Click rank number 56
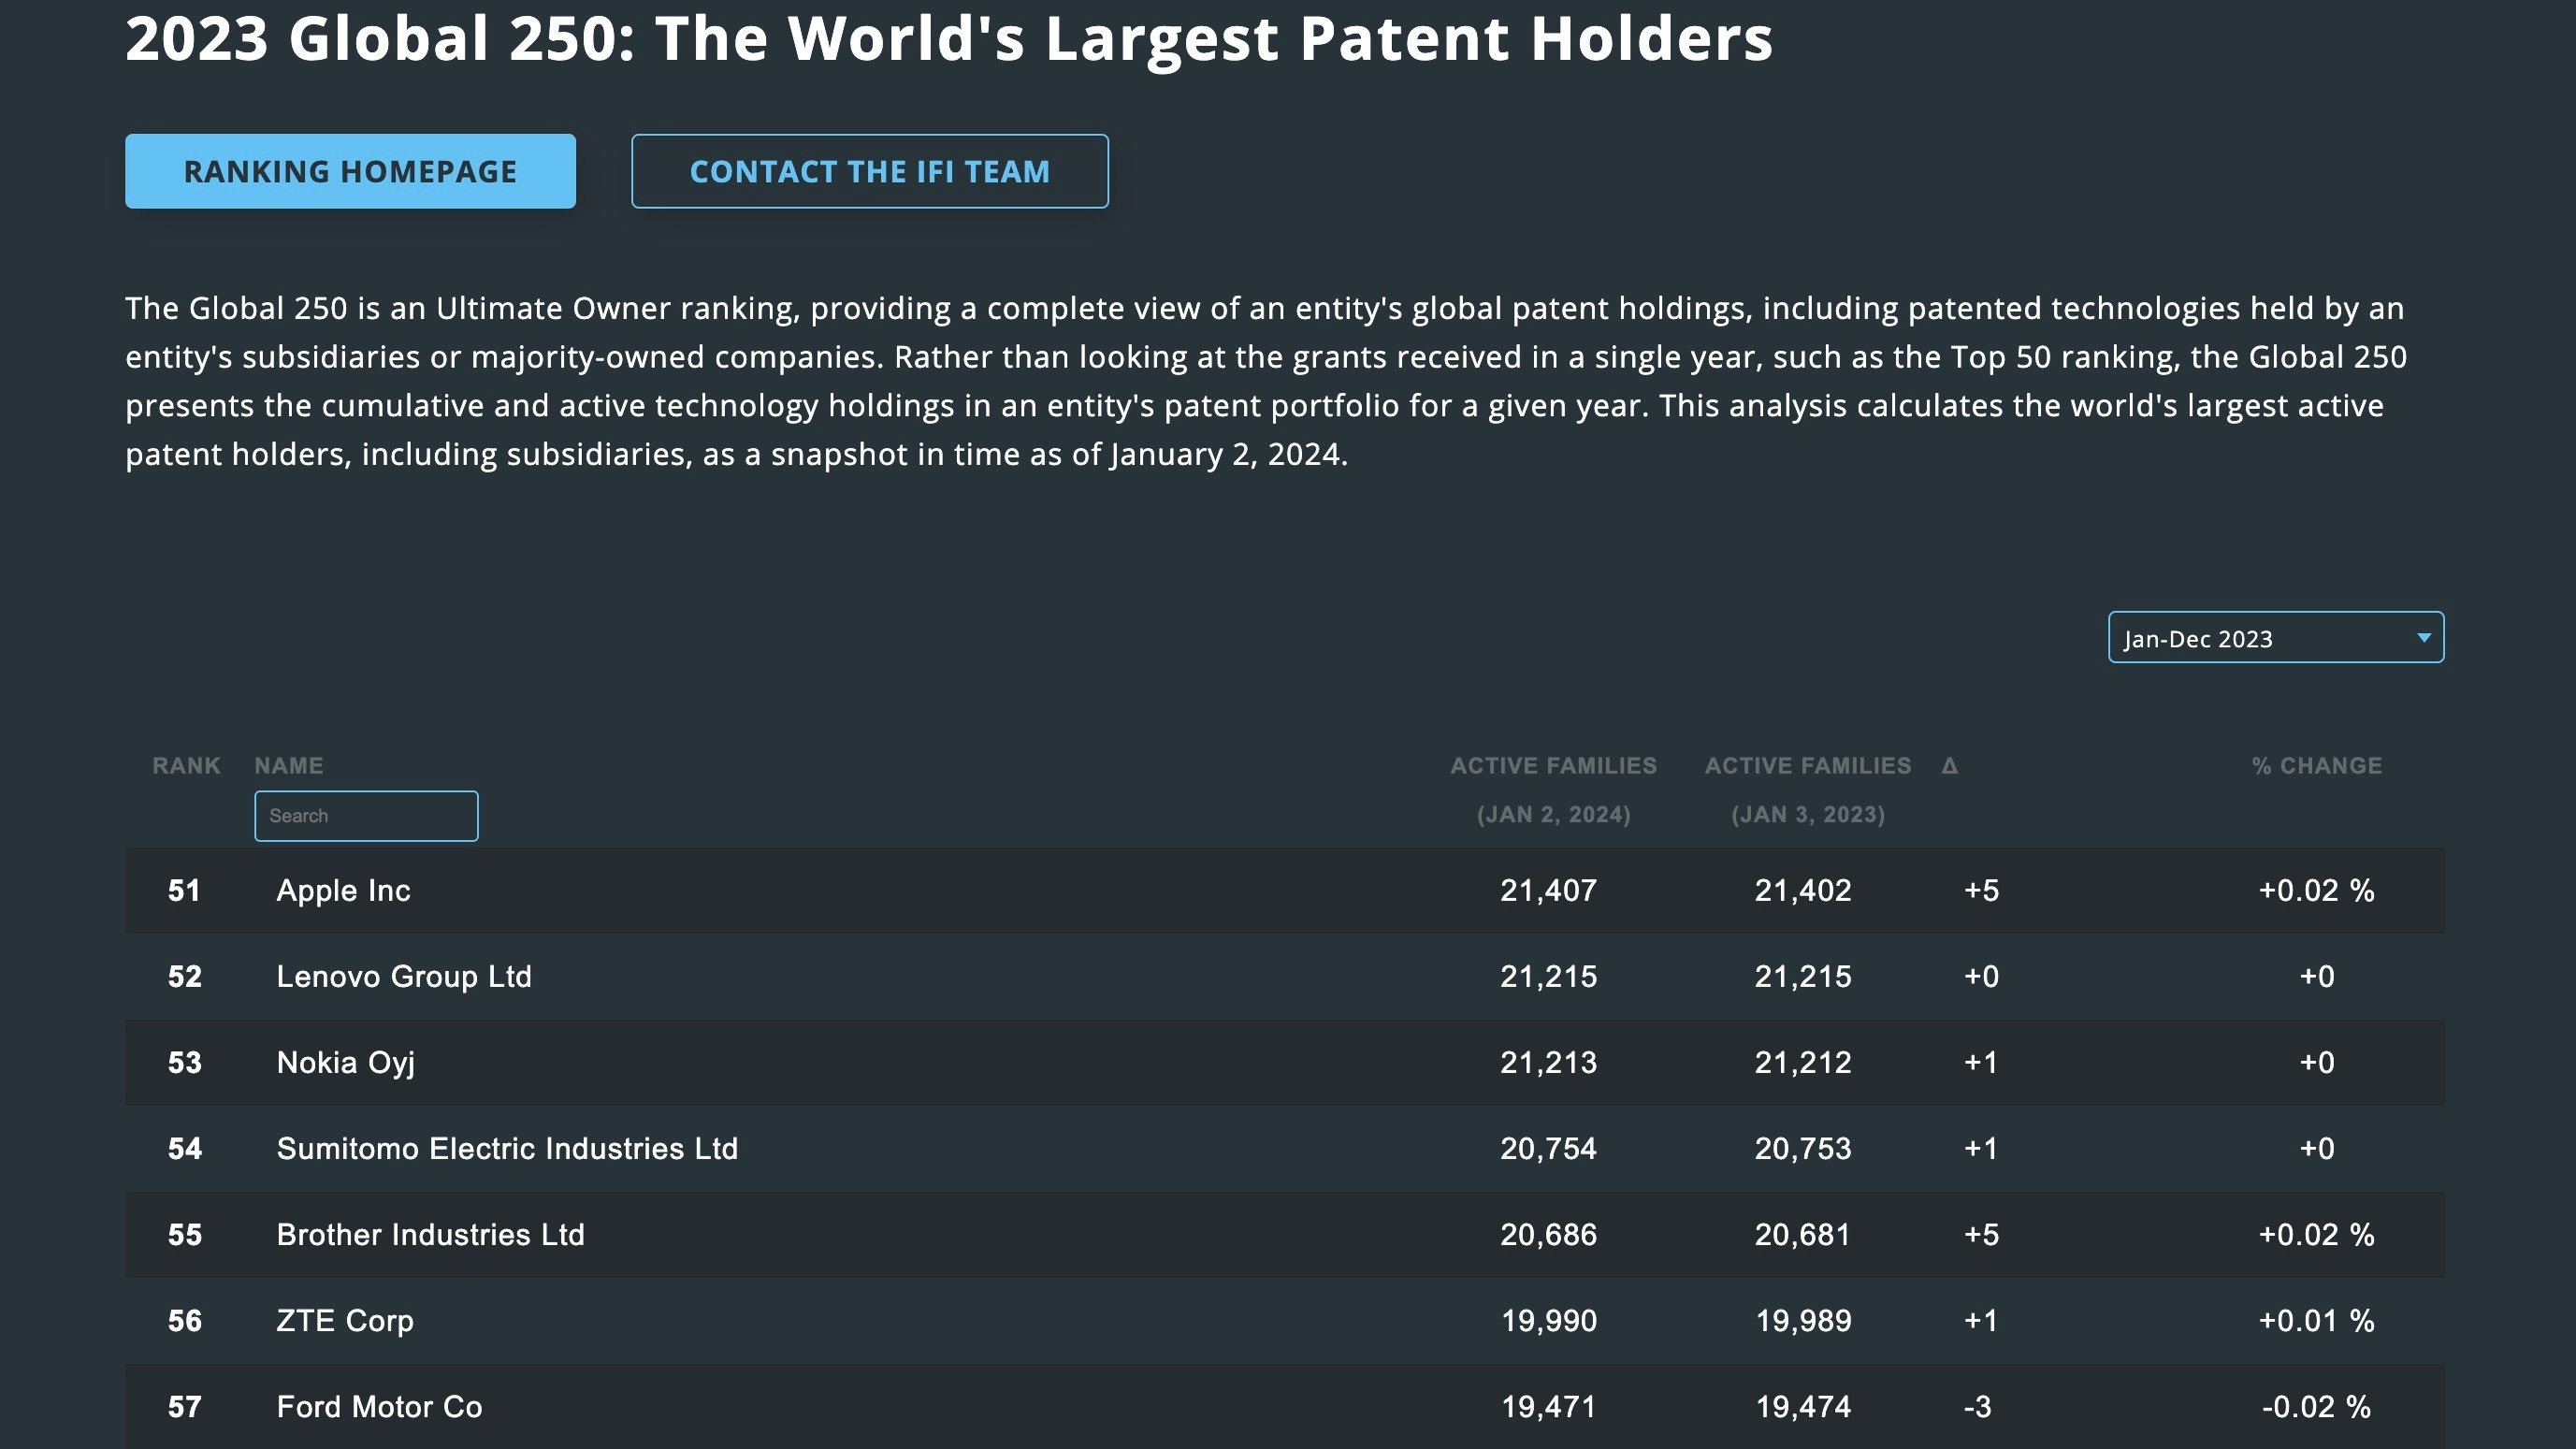 click(x=184, y=1320)
